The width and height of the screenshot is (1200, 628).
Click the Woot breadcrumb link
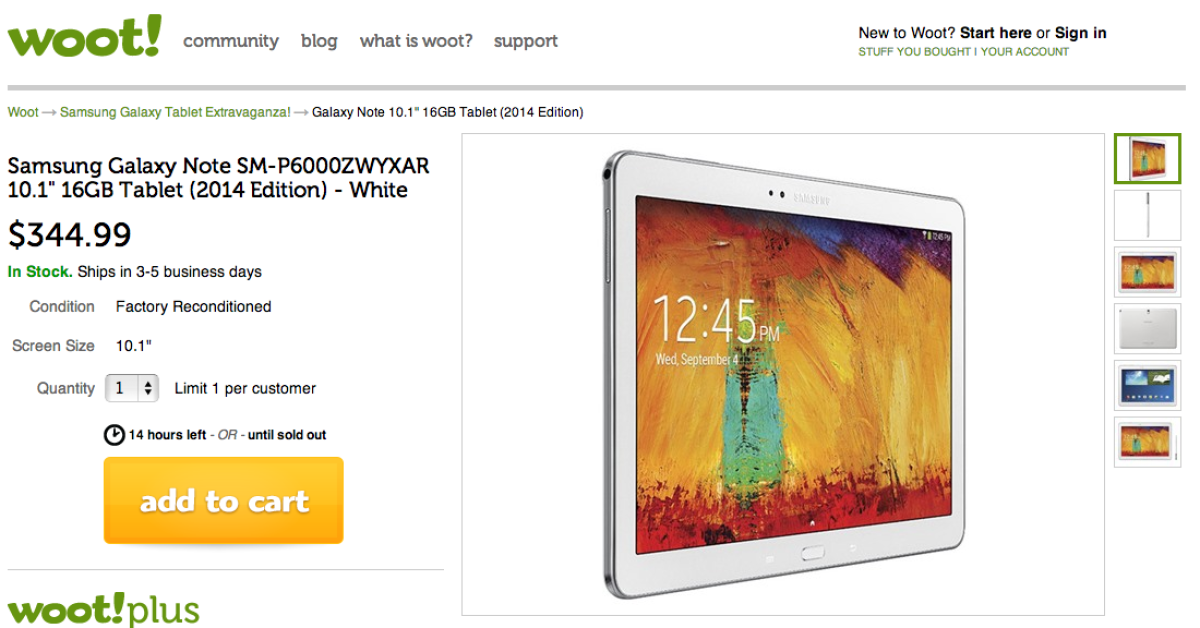(23, 112)
